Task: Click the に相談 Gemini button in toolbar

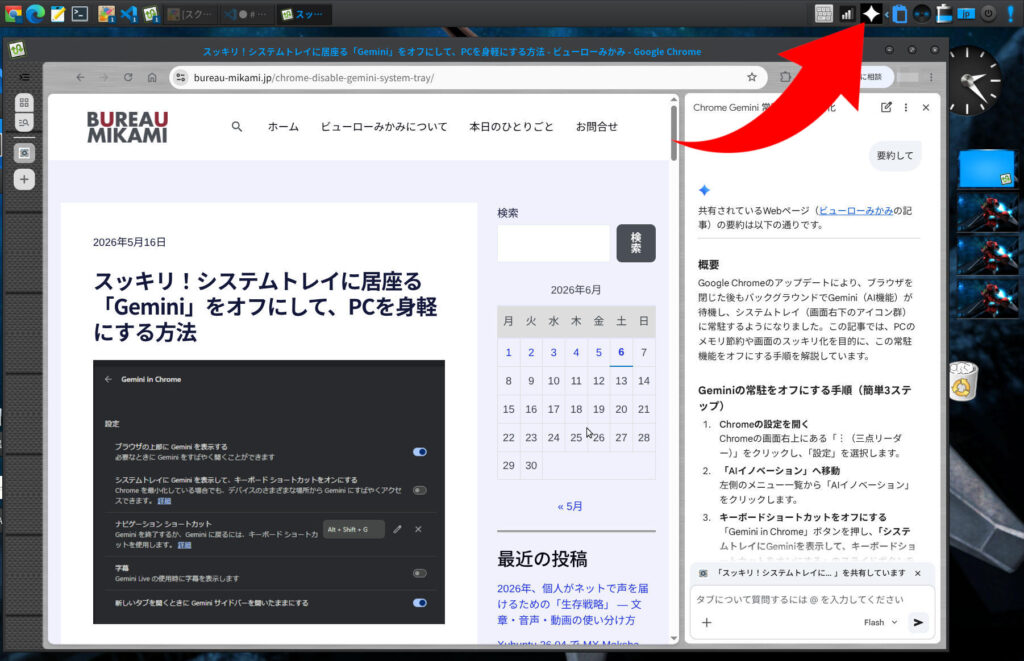Action: [872, 77]
